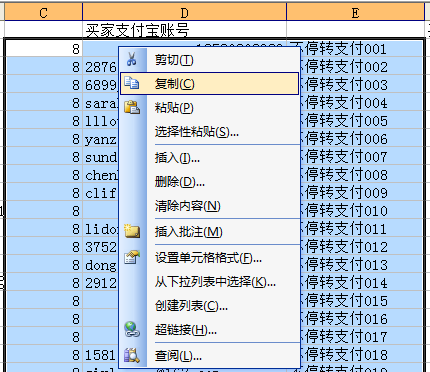Image resolution: width=430 pixels, height=372 pixels.
Task: Click column D cell starting with dong
Action: pyautogui.click(x=101, y=264)
